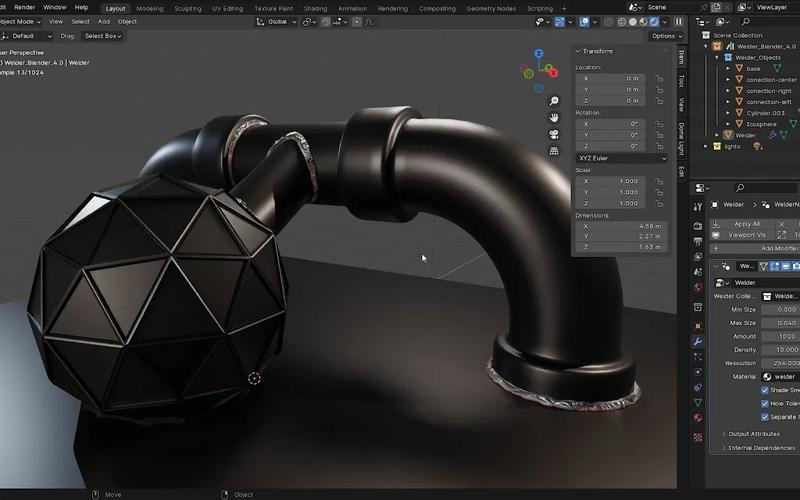Open the Object Data properties tab icon
Screen dimensions: 800x500
pos(697,403)
